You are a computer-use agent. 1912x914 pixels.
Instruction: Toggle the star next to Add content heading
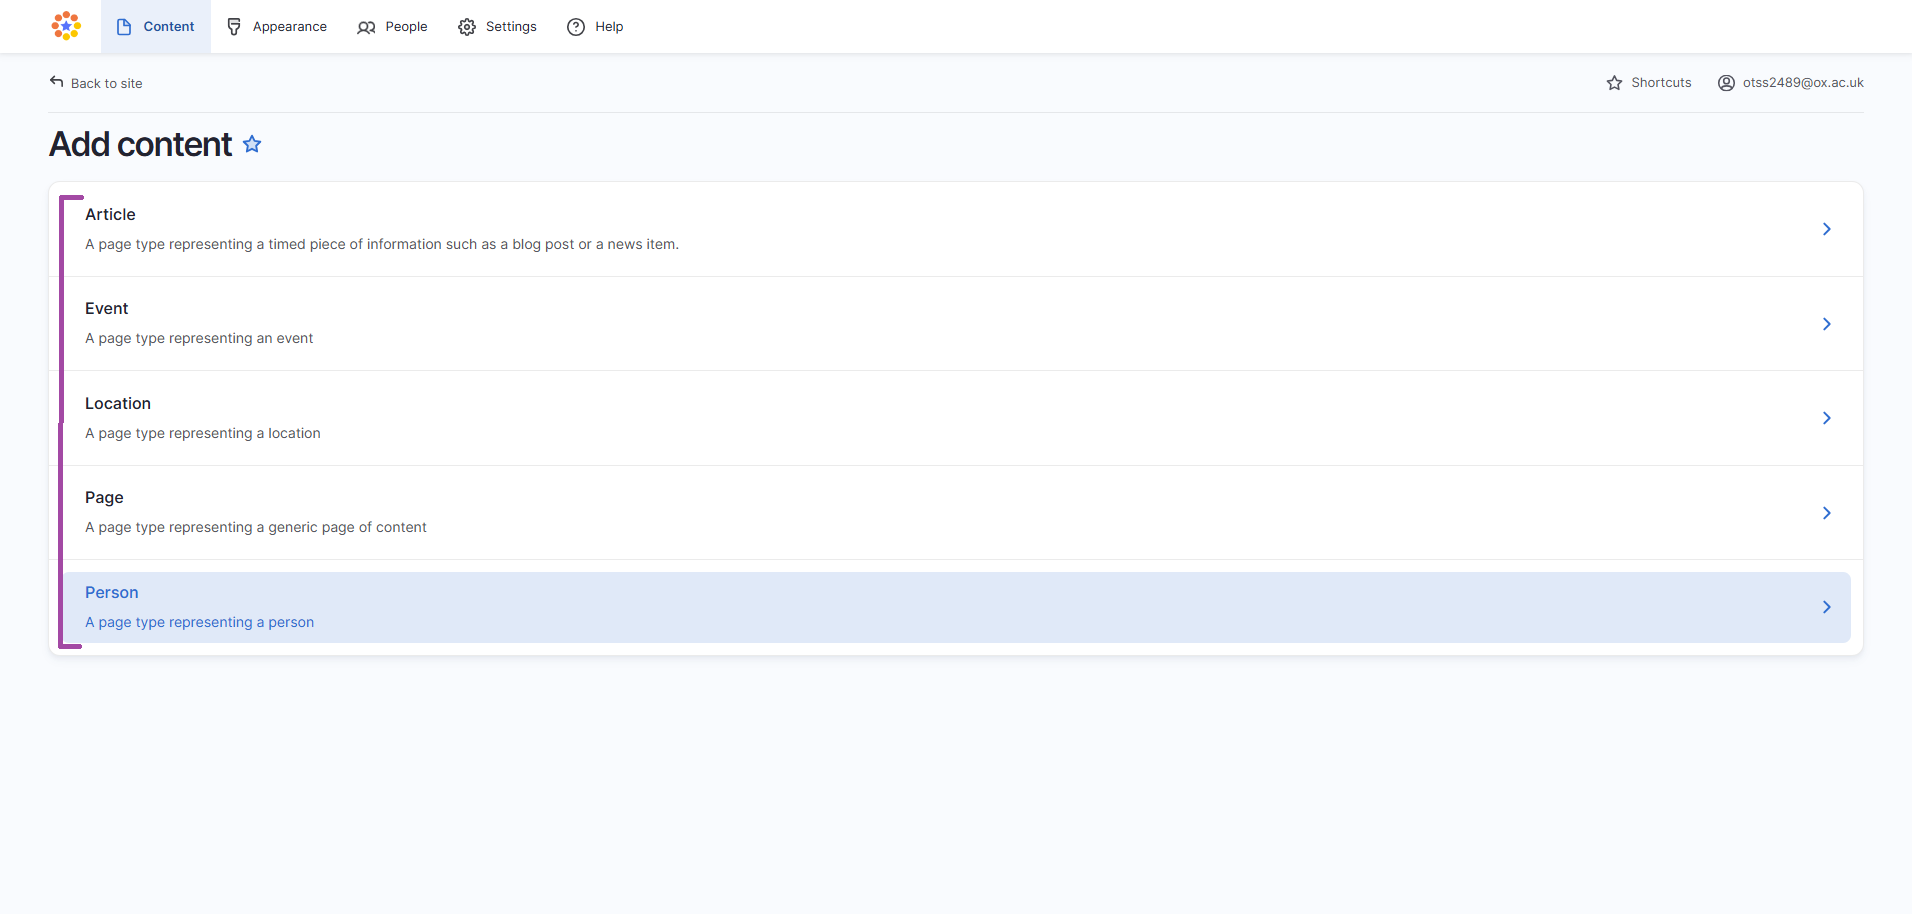252,144
